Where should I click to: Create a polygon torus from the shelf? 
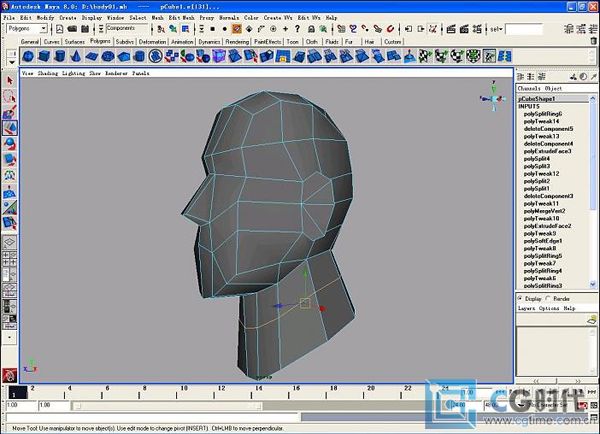108,57
